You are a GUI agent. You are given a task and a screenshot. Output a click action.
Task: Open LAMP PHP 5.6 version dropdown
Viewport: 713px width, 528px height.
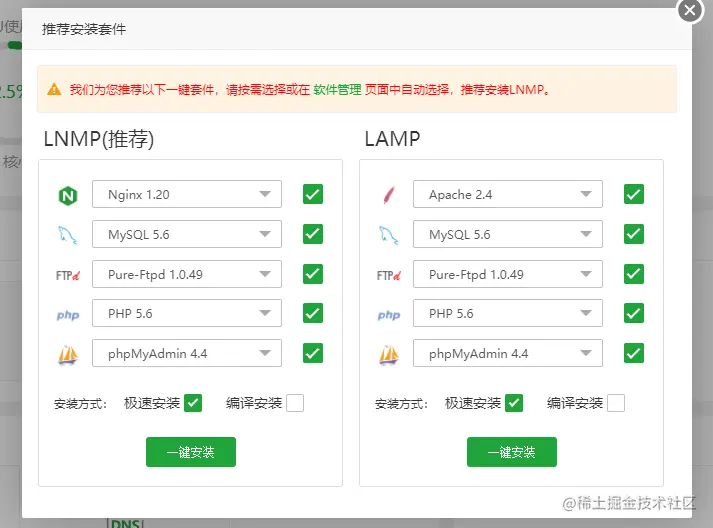coord(508,313)
